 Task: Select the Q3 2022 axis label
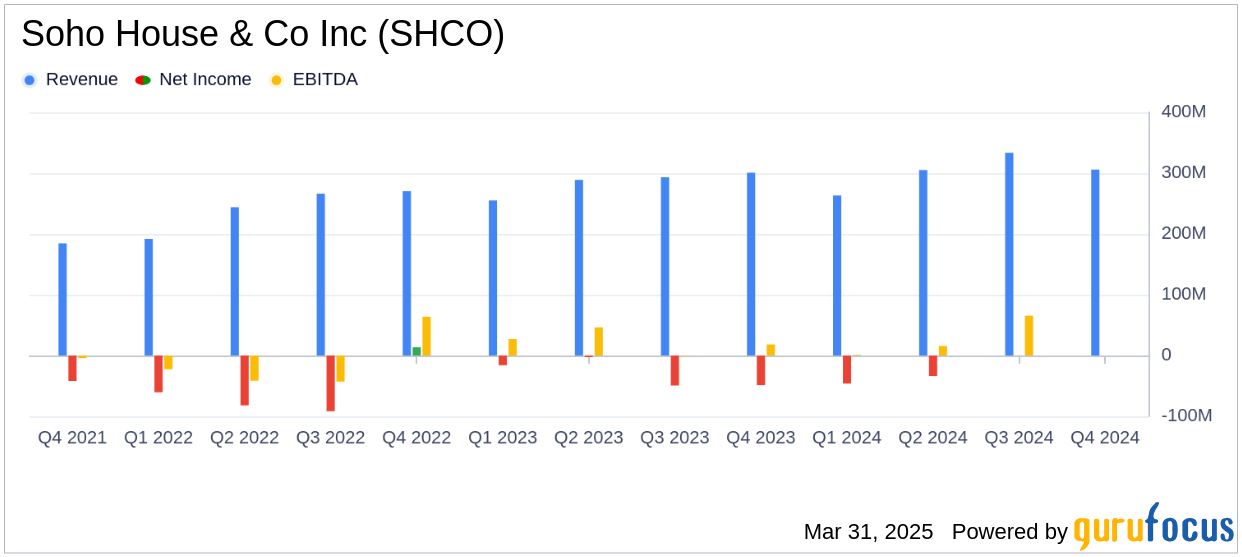(330, 438)
